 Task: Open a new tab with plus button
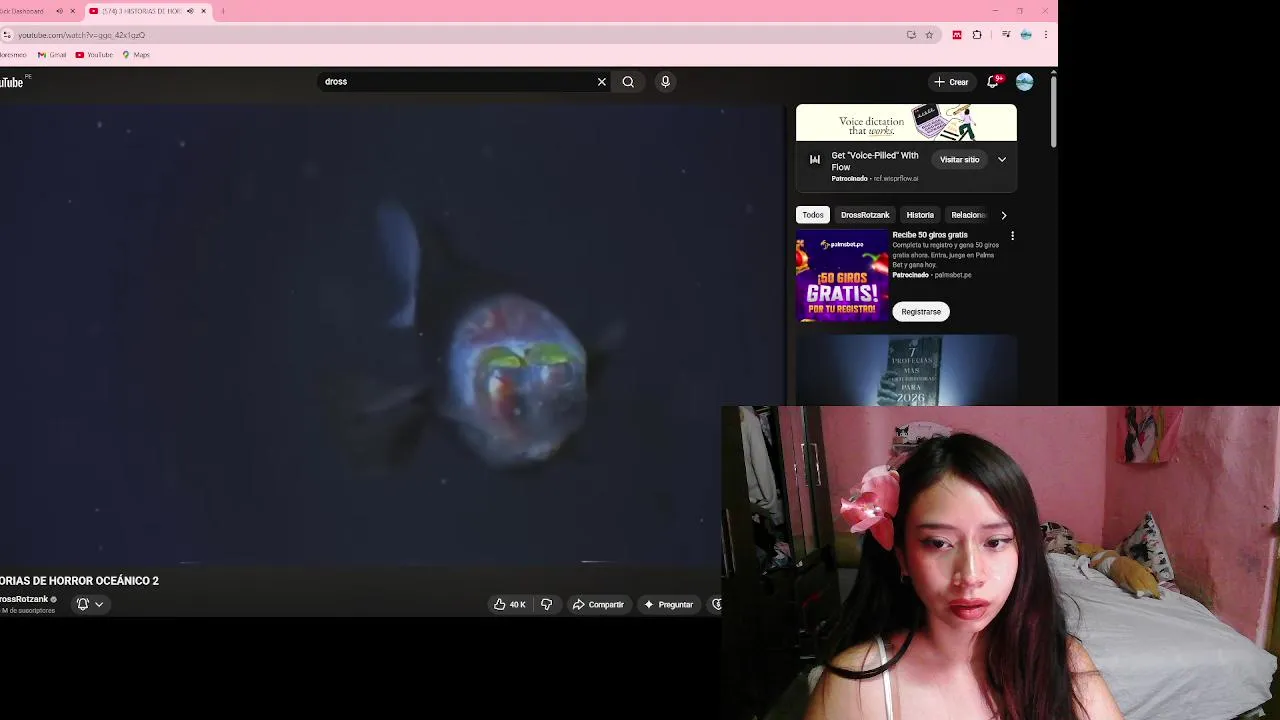pyautogui.click(x=223, y=11)
